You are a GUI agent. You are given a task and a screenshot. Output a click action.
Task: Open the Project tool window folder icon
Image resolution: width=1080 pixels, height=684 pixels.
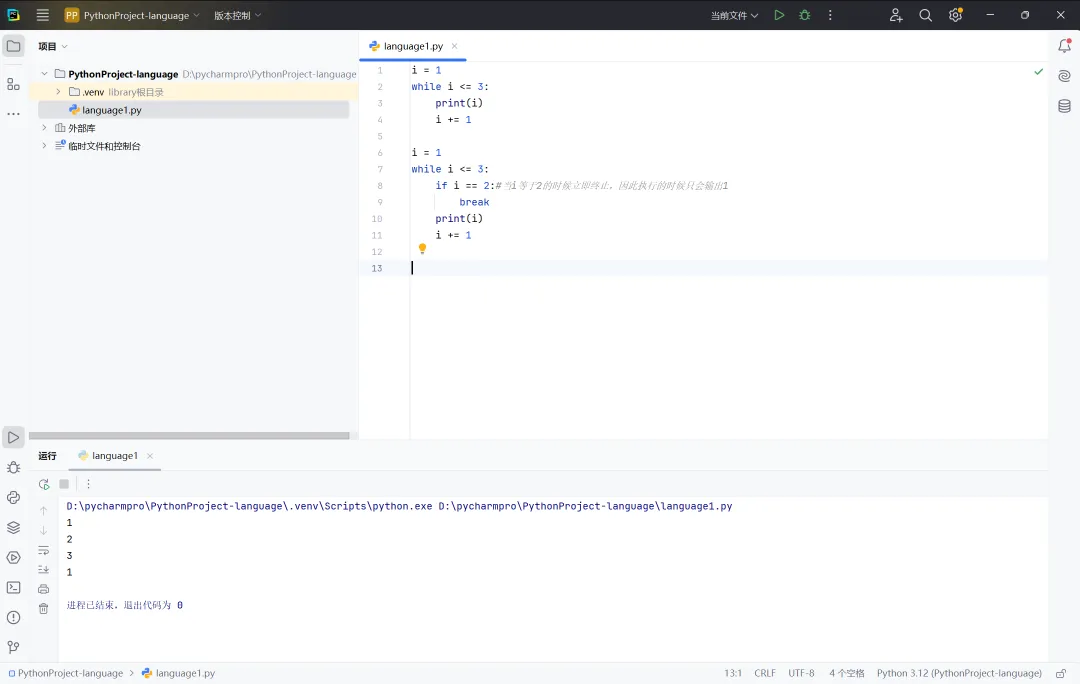13,46
